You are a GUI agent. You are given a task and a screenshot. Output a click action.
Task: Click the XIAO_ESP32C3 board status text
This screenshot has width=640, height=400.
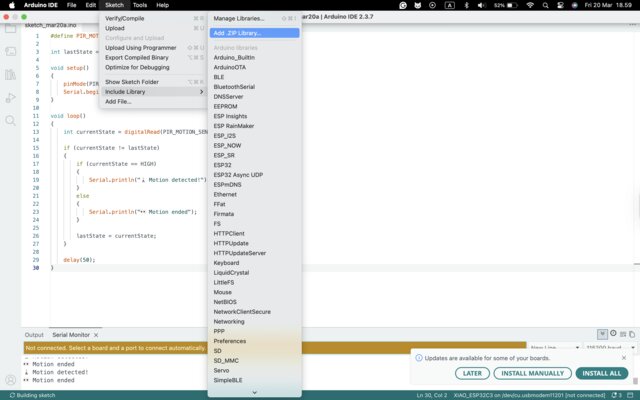click(x=529, y=395)
